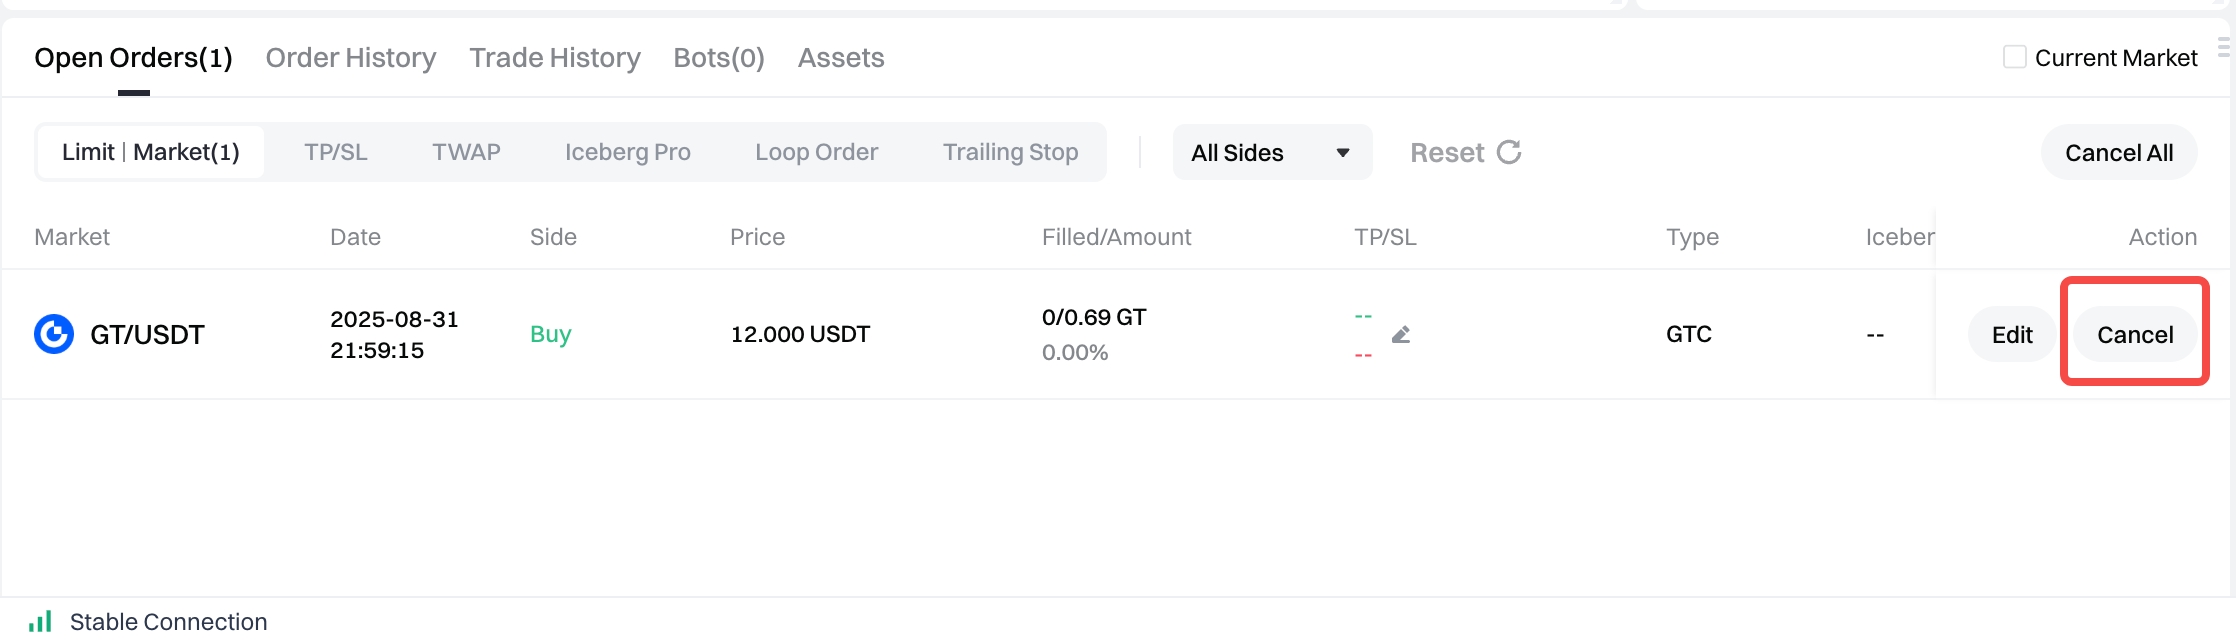Show TP/SL order type filter
Viewport: 2236px width, 644px height.
336,152
